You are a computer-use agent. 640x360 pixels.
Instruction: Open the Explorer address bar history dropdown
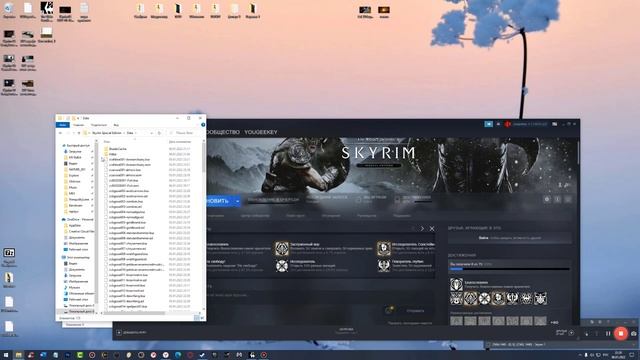pos(152,133)
